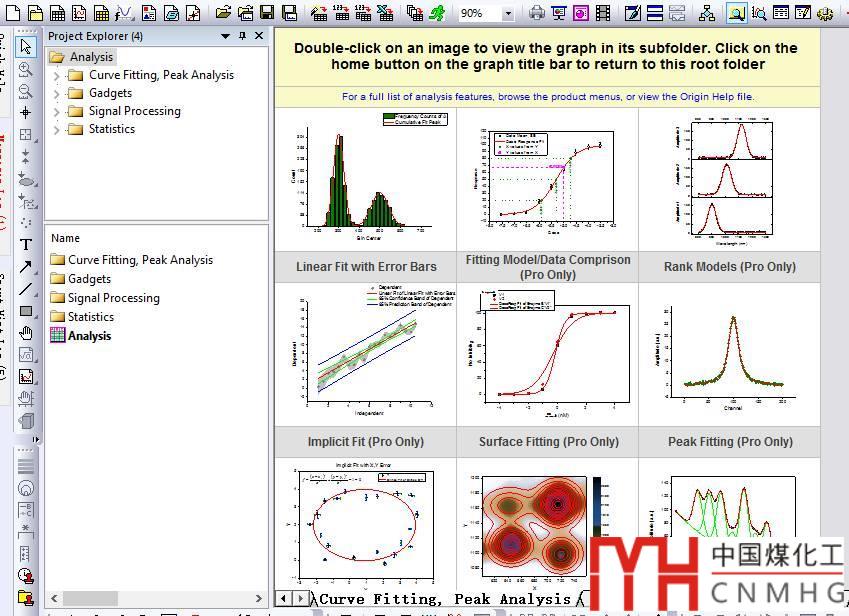
Task: Click the dose response curve thumbnail
Action: 547,179
